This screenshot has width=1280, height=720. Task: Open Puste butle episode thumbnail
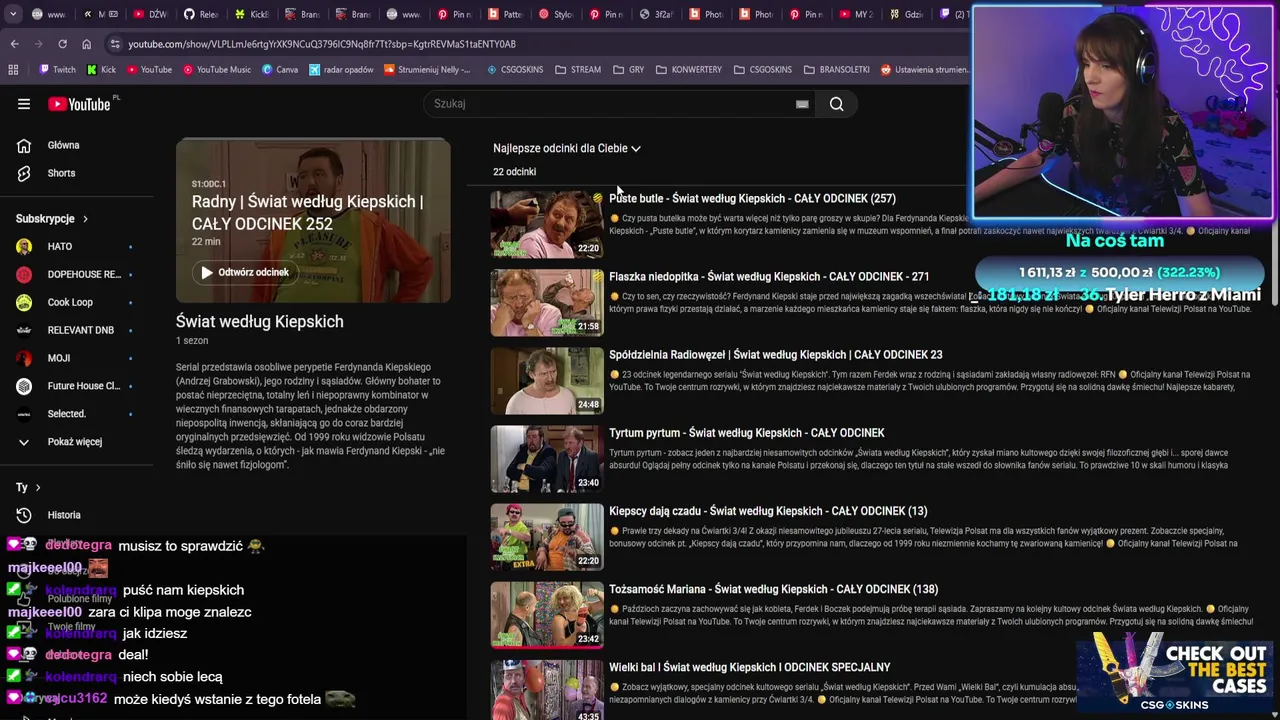(x=547, y=224)
